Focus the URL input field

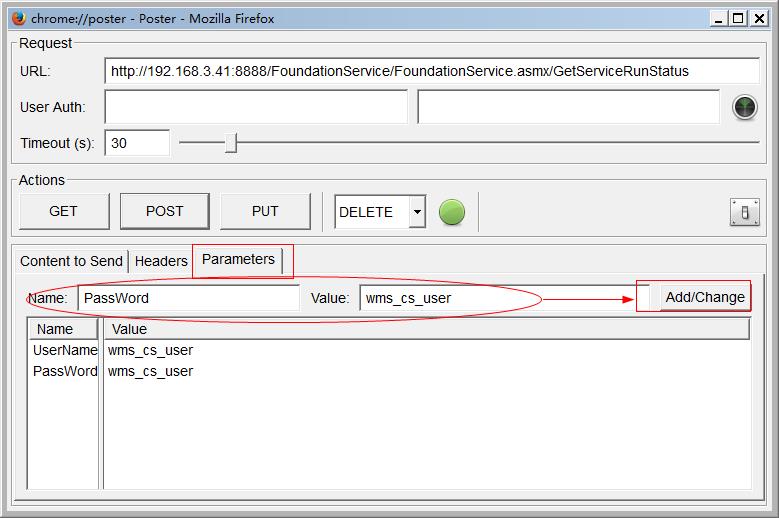point(431,71)
